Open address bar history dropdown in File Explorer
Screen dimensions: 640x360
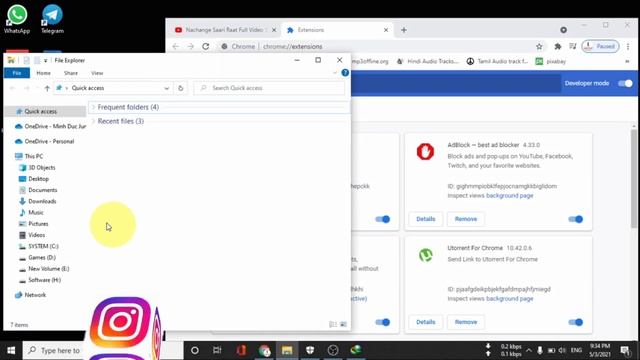pos(167,88)
